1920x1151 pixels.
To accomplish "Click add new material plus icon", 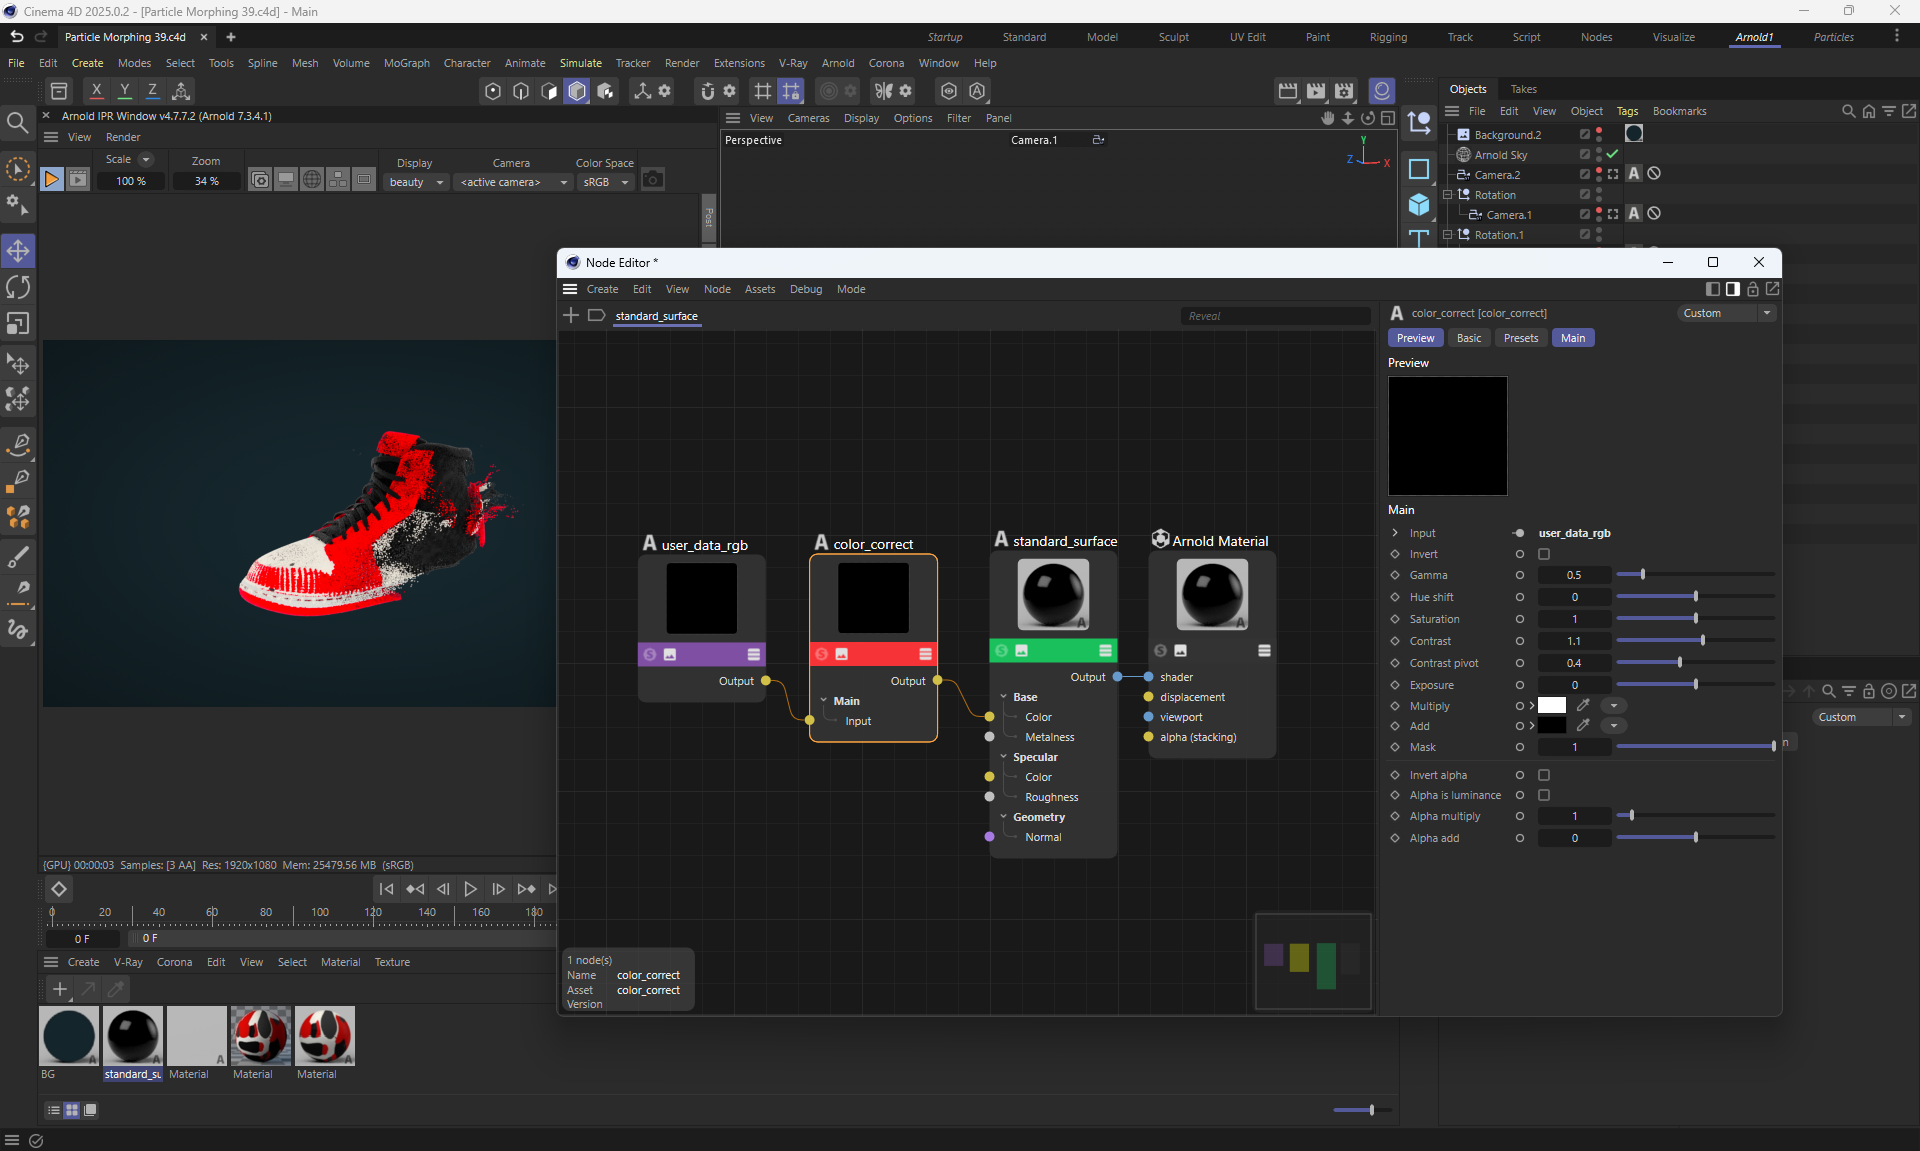I will click(60, 989).
